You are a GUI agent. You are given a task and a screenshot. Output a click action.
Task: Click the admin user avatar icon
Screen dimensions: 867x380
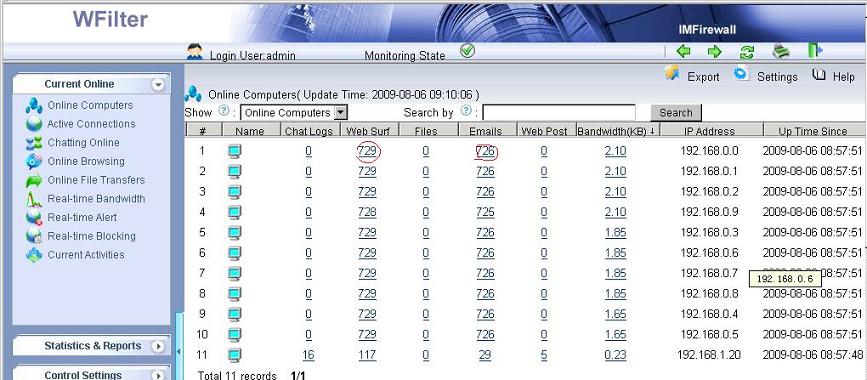194,52
